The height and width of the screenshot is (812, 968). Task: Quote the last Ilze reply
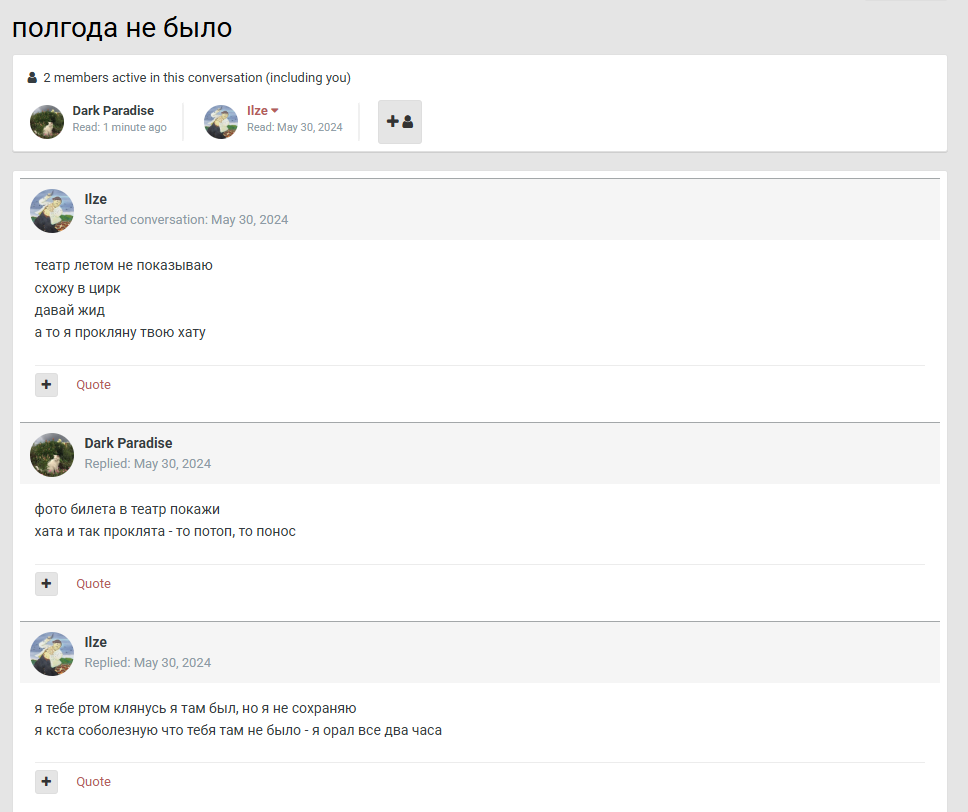coord(93,782)
